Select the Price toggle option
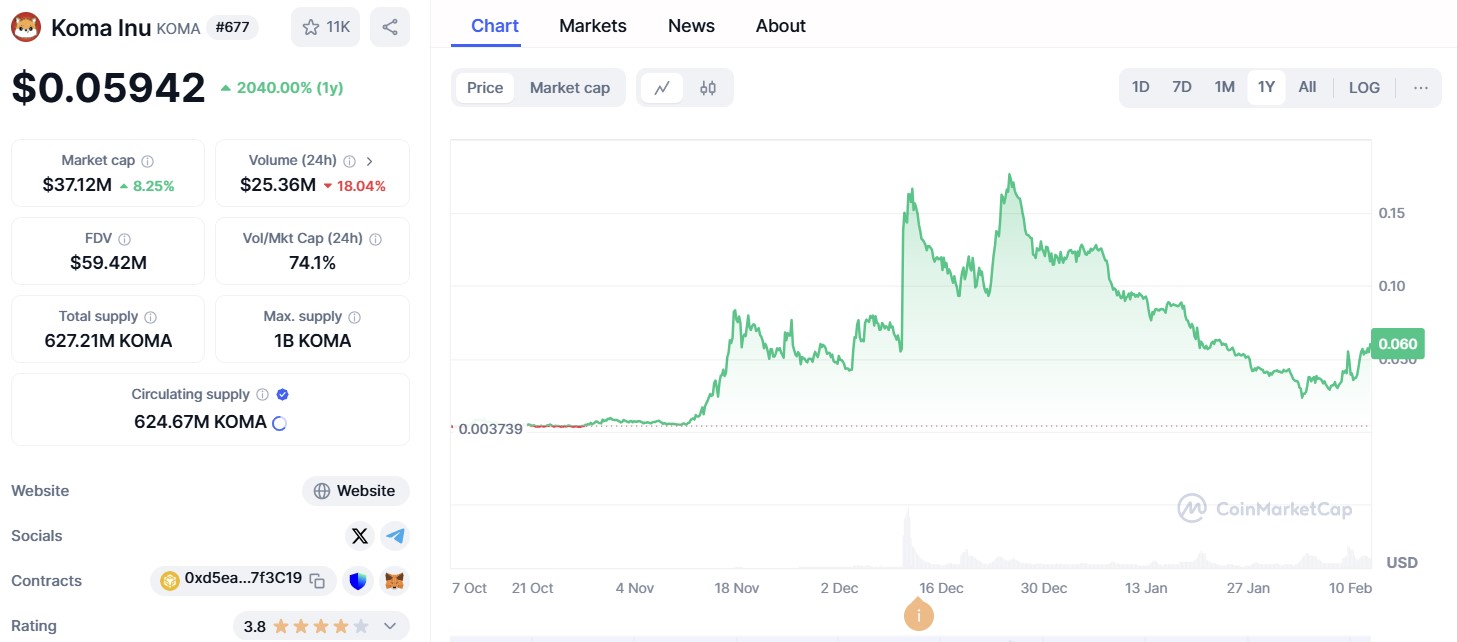 click(x=485, y=88)
